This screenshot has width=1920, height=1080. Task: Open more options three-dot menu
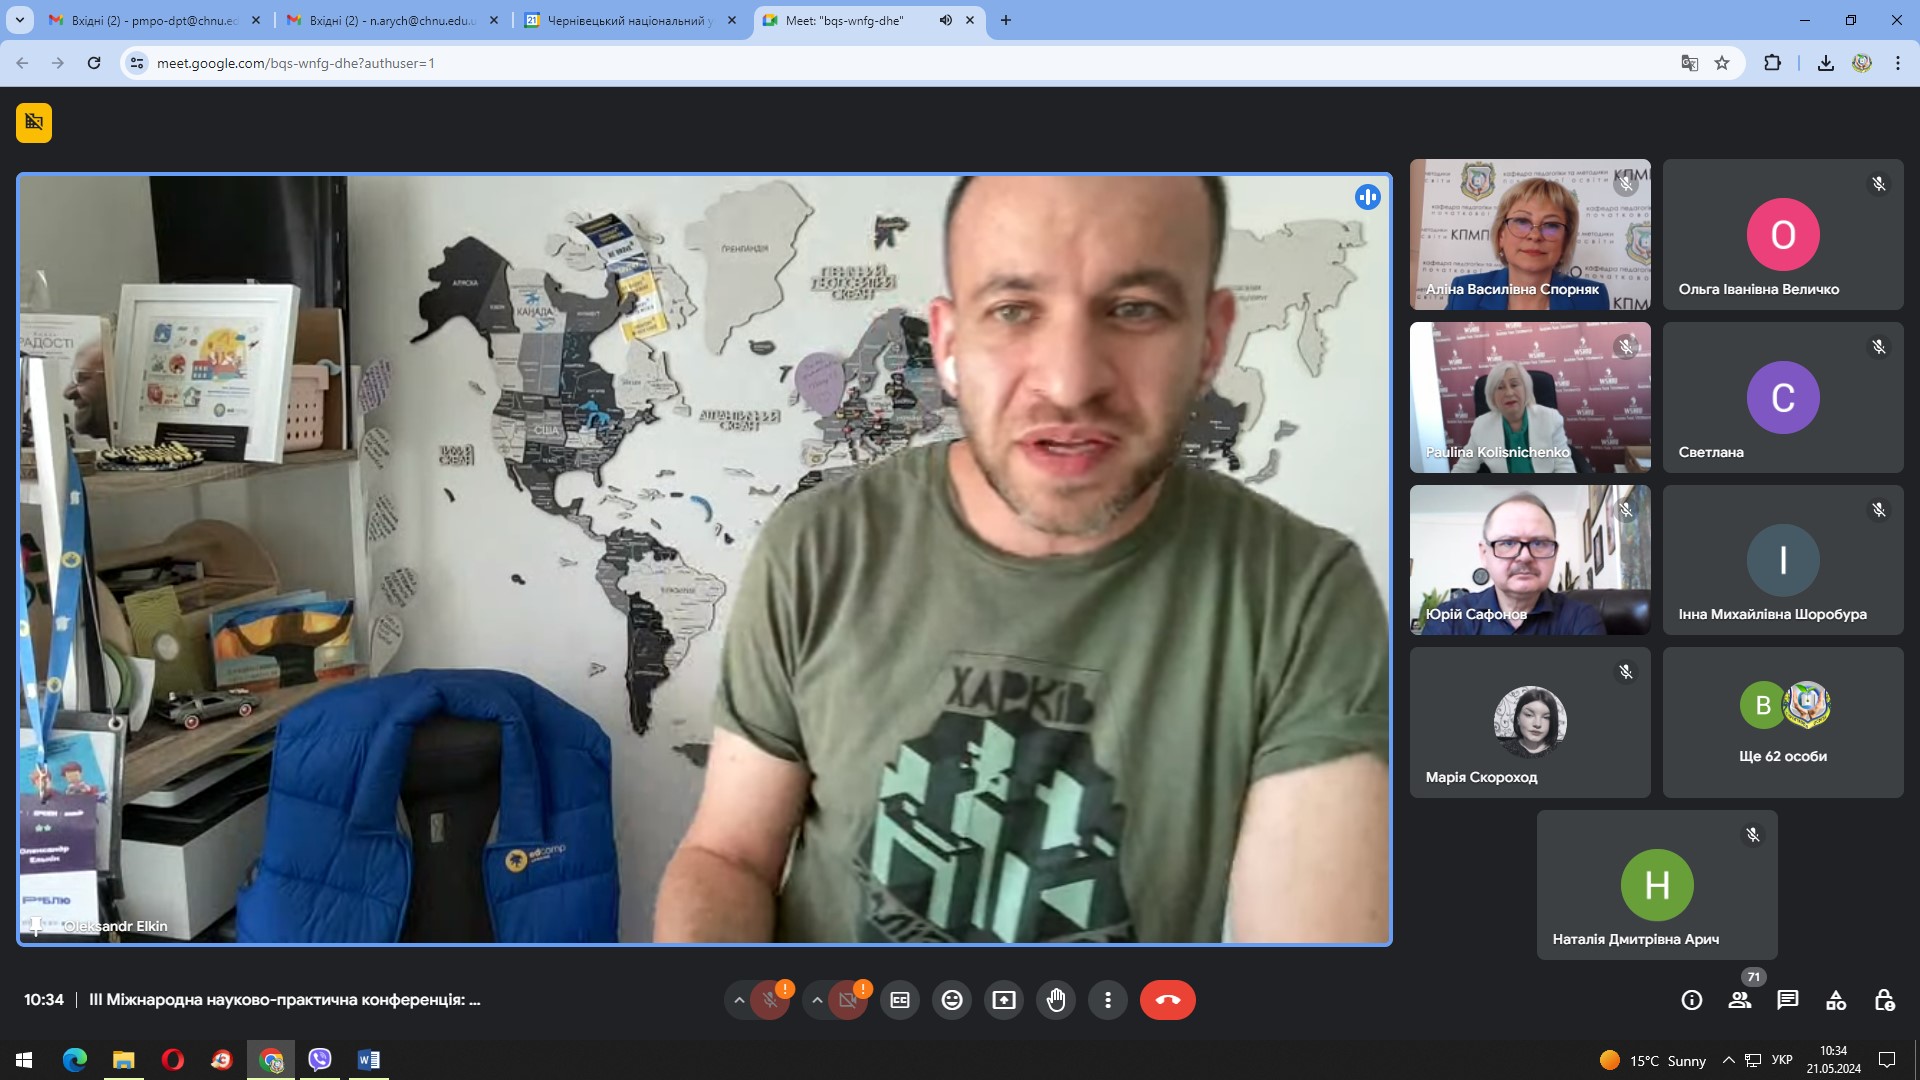click(x=1108, y=1000)
